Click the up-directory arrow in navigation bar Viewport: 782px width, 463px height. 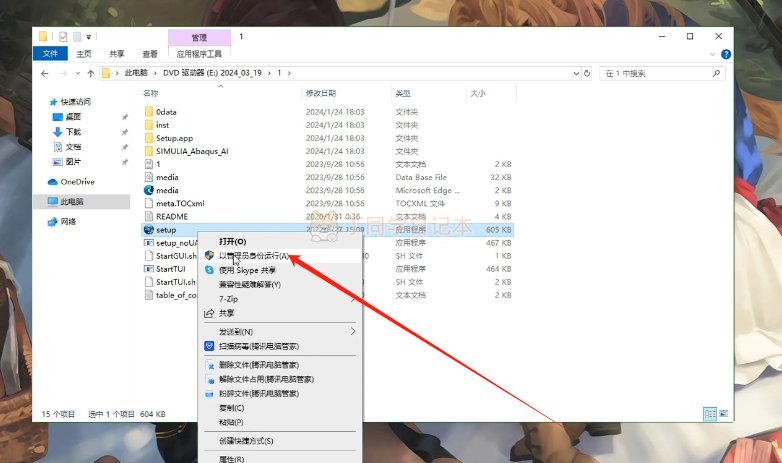(x=91, y=73)
